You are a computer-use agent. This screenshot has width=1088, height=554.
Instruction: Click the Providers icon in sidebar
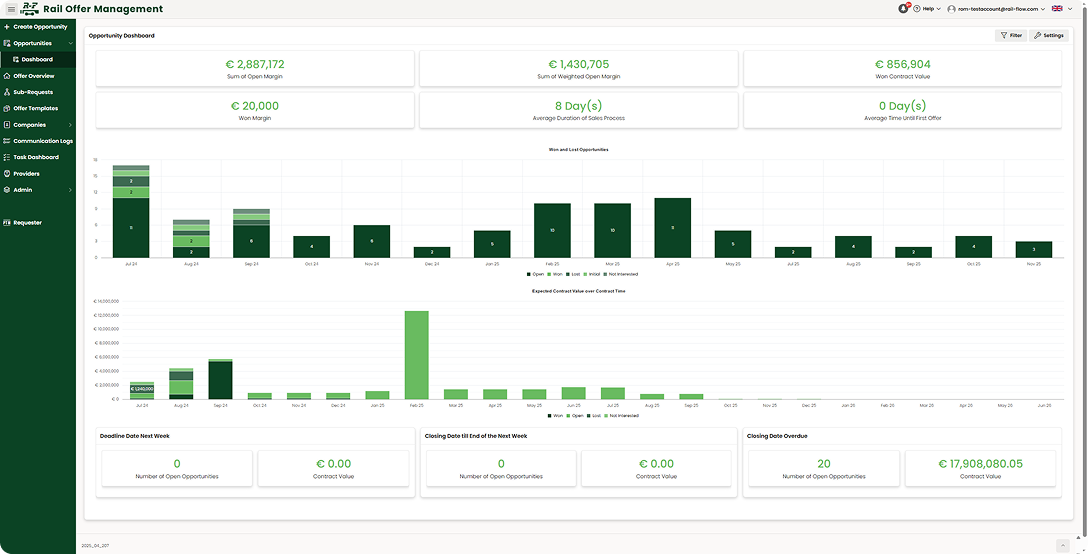pyautogui.click(x=7, y=174)
